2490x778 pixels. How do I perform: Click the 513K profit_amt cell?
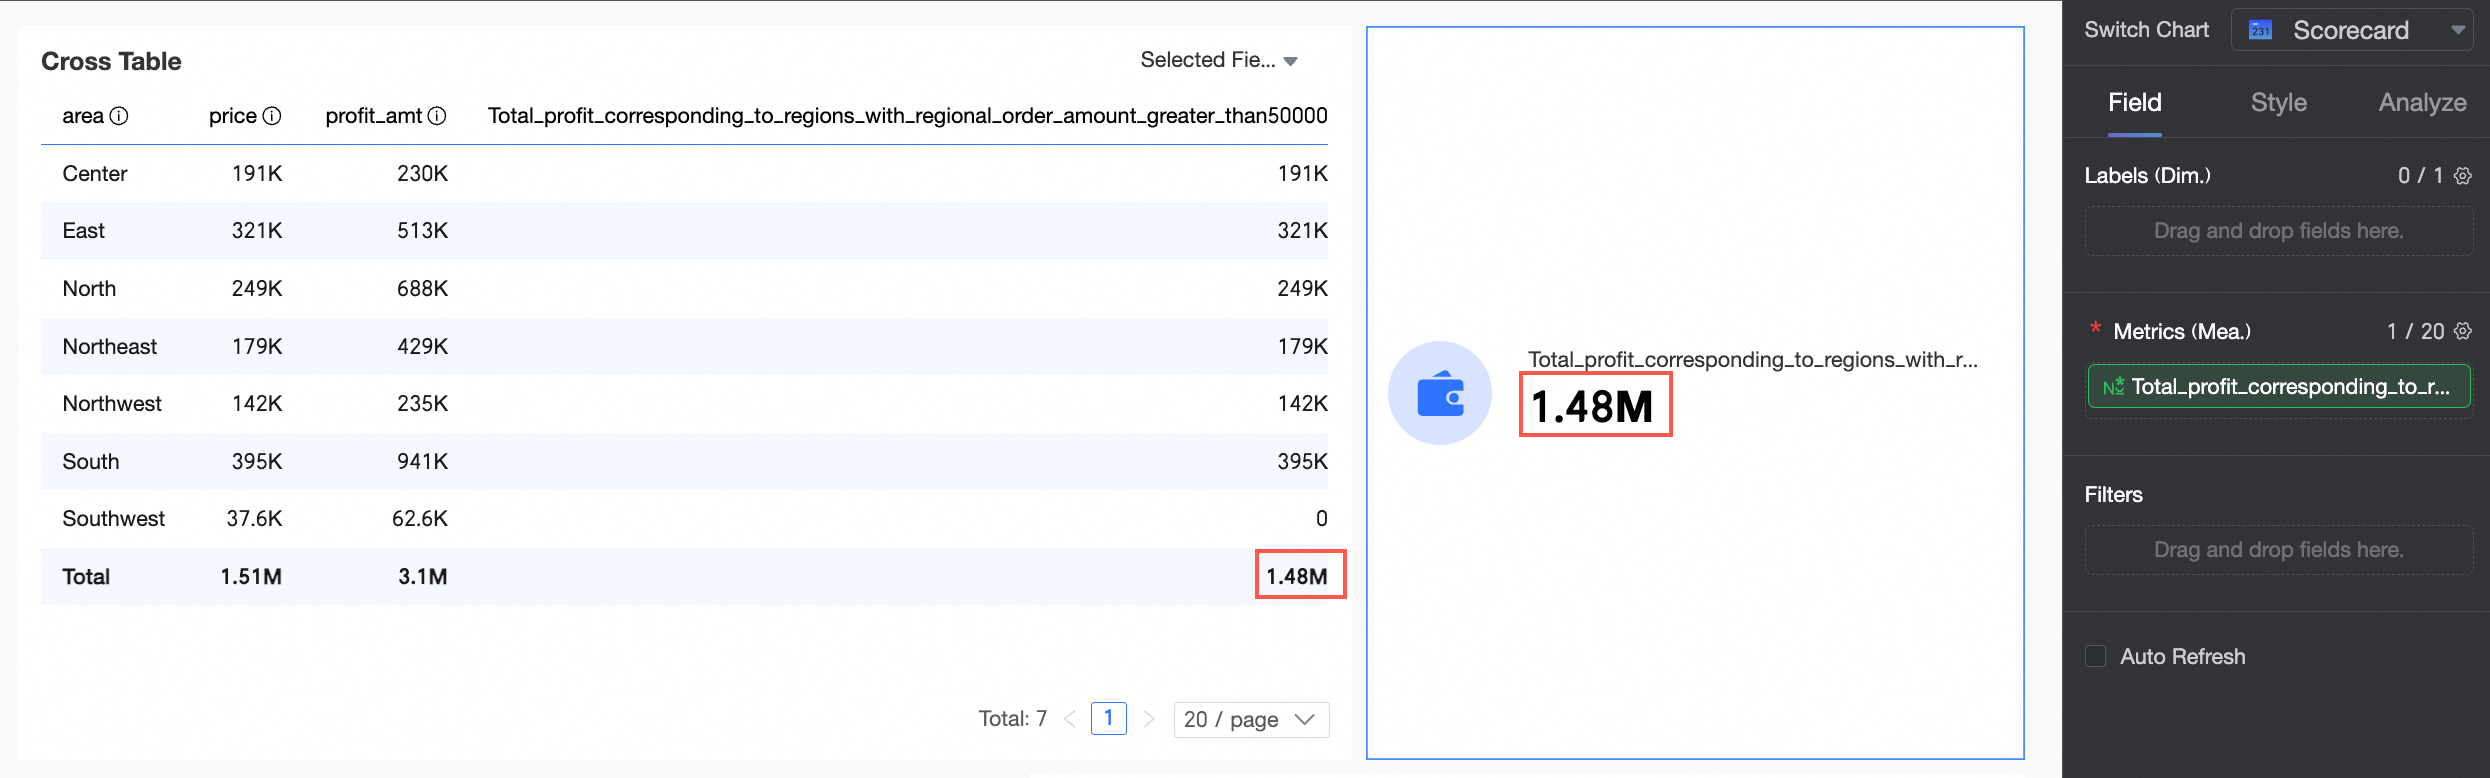422,231
